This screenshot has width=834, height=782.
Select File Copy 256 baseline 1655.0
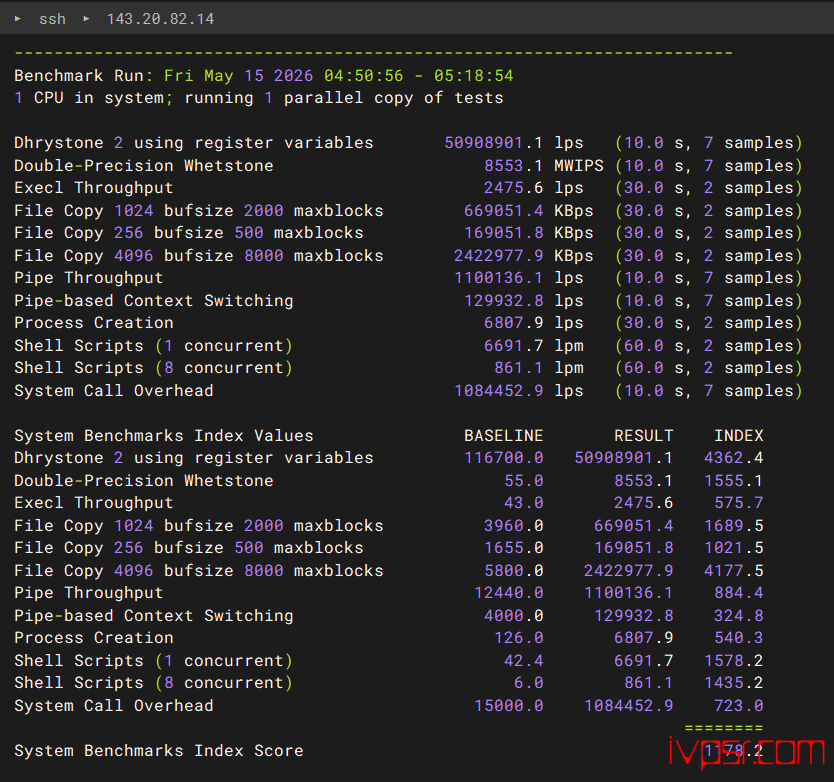[x=514, y=548]
